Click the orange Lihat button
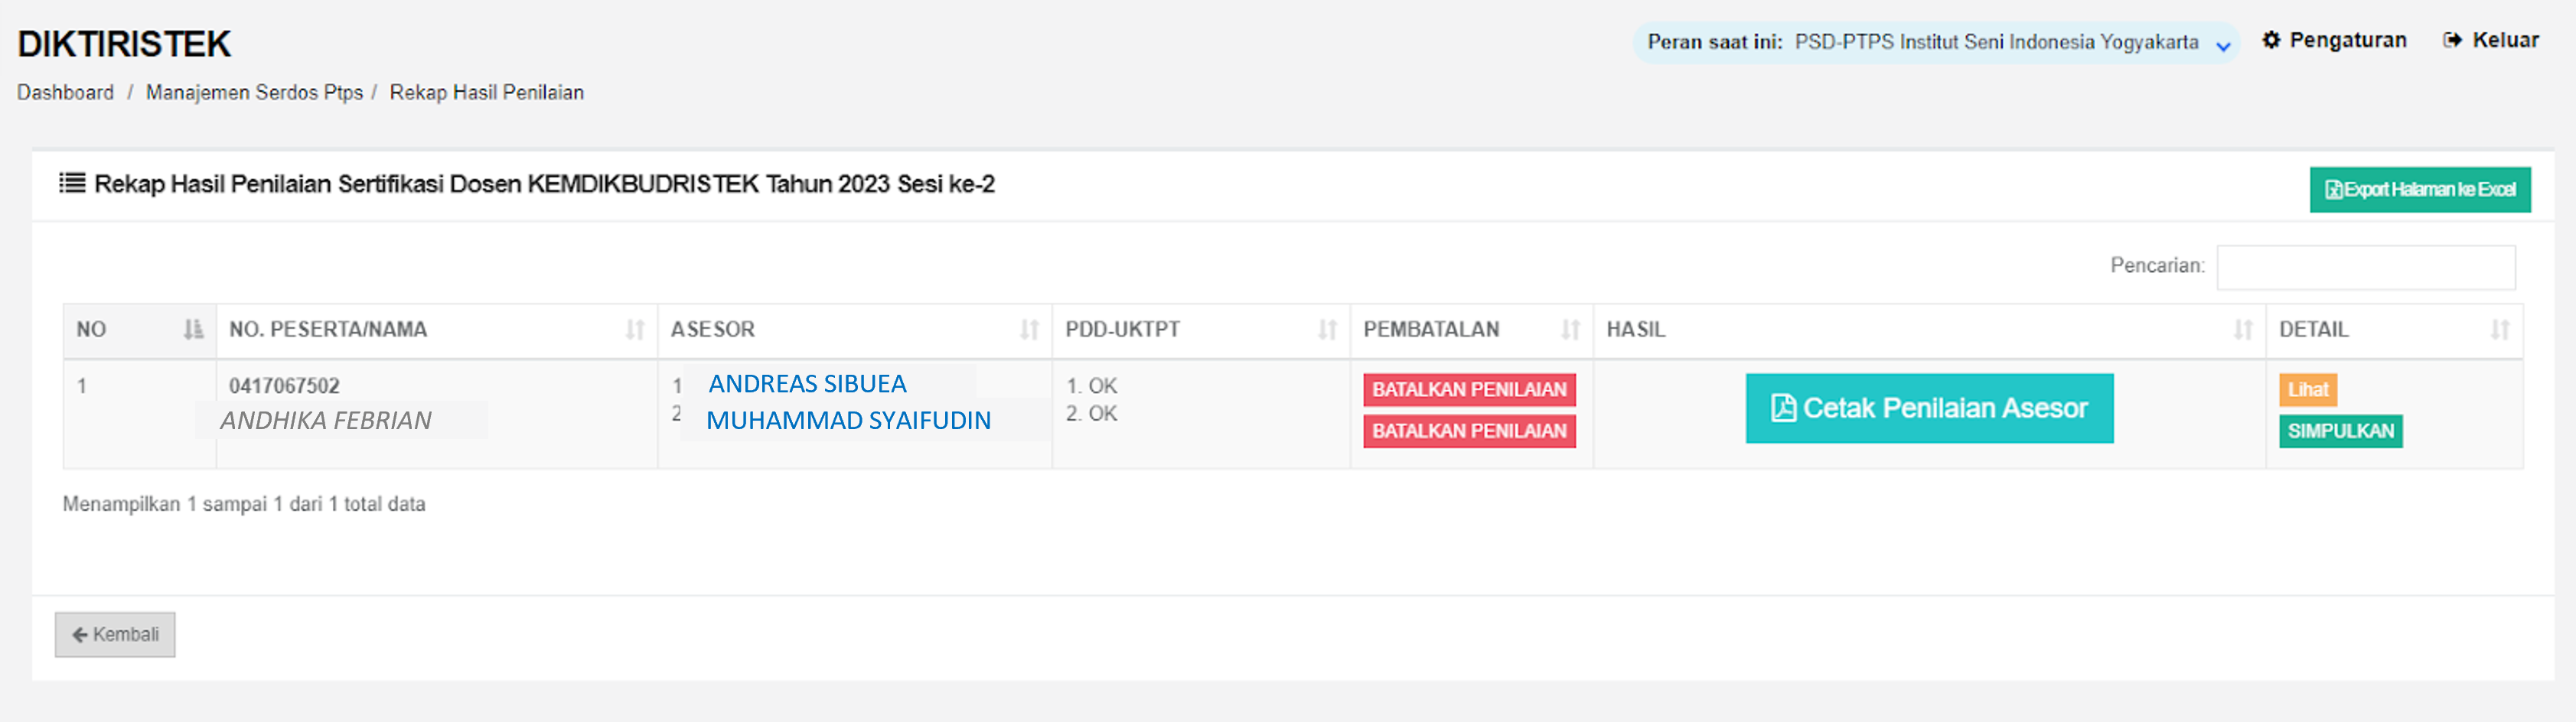This screenshot has width=2576, height=722. click(2308, 389)
